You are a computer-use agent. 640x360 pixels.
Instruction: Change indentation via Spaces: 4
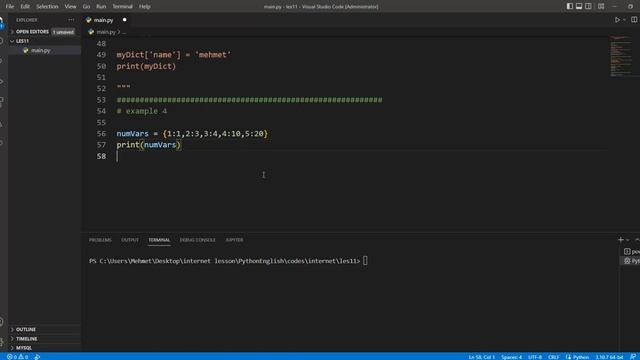[511, 357]
